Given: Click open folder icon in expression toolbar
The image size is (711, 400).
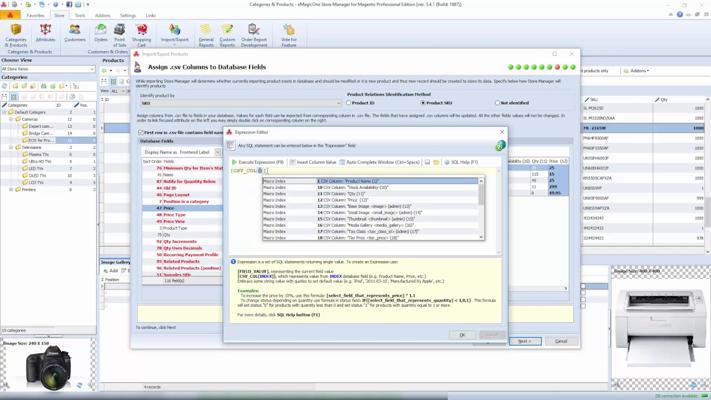Looking at the screenshot, I should pos(436,162).
